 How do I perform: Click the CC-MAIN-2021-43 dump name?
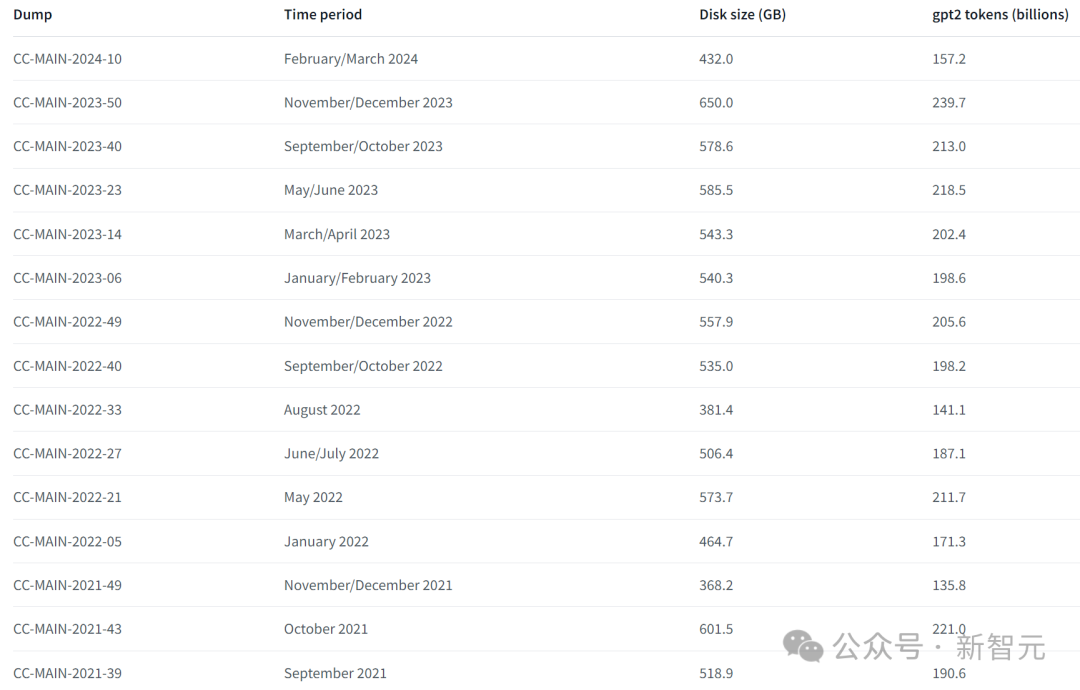(x=68, y=629)
